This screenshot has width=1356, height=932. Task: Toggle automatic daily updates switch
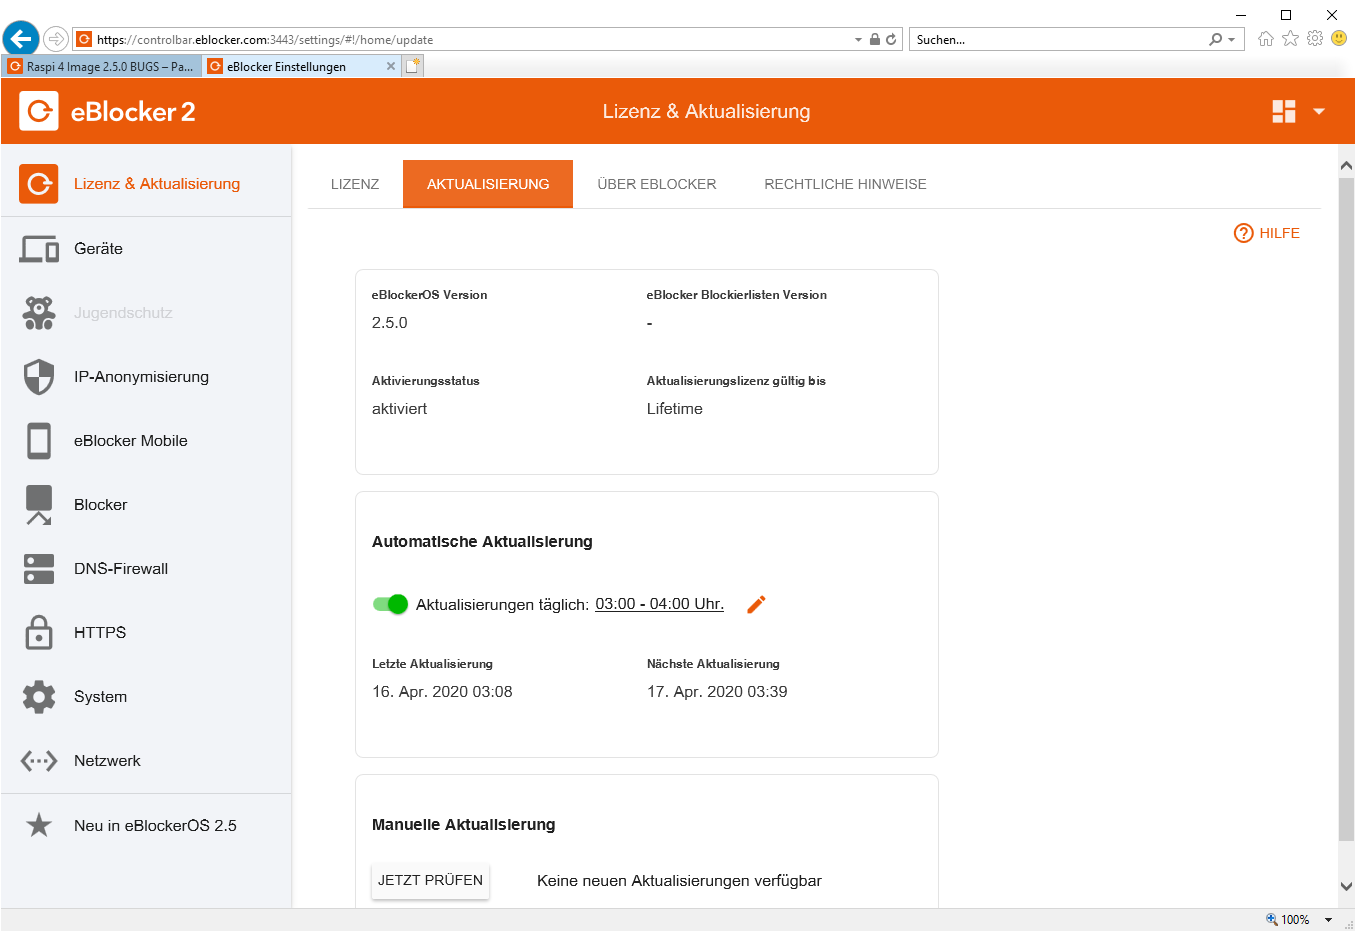390,604
